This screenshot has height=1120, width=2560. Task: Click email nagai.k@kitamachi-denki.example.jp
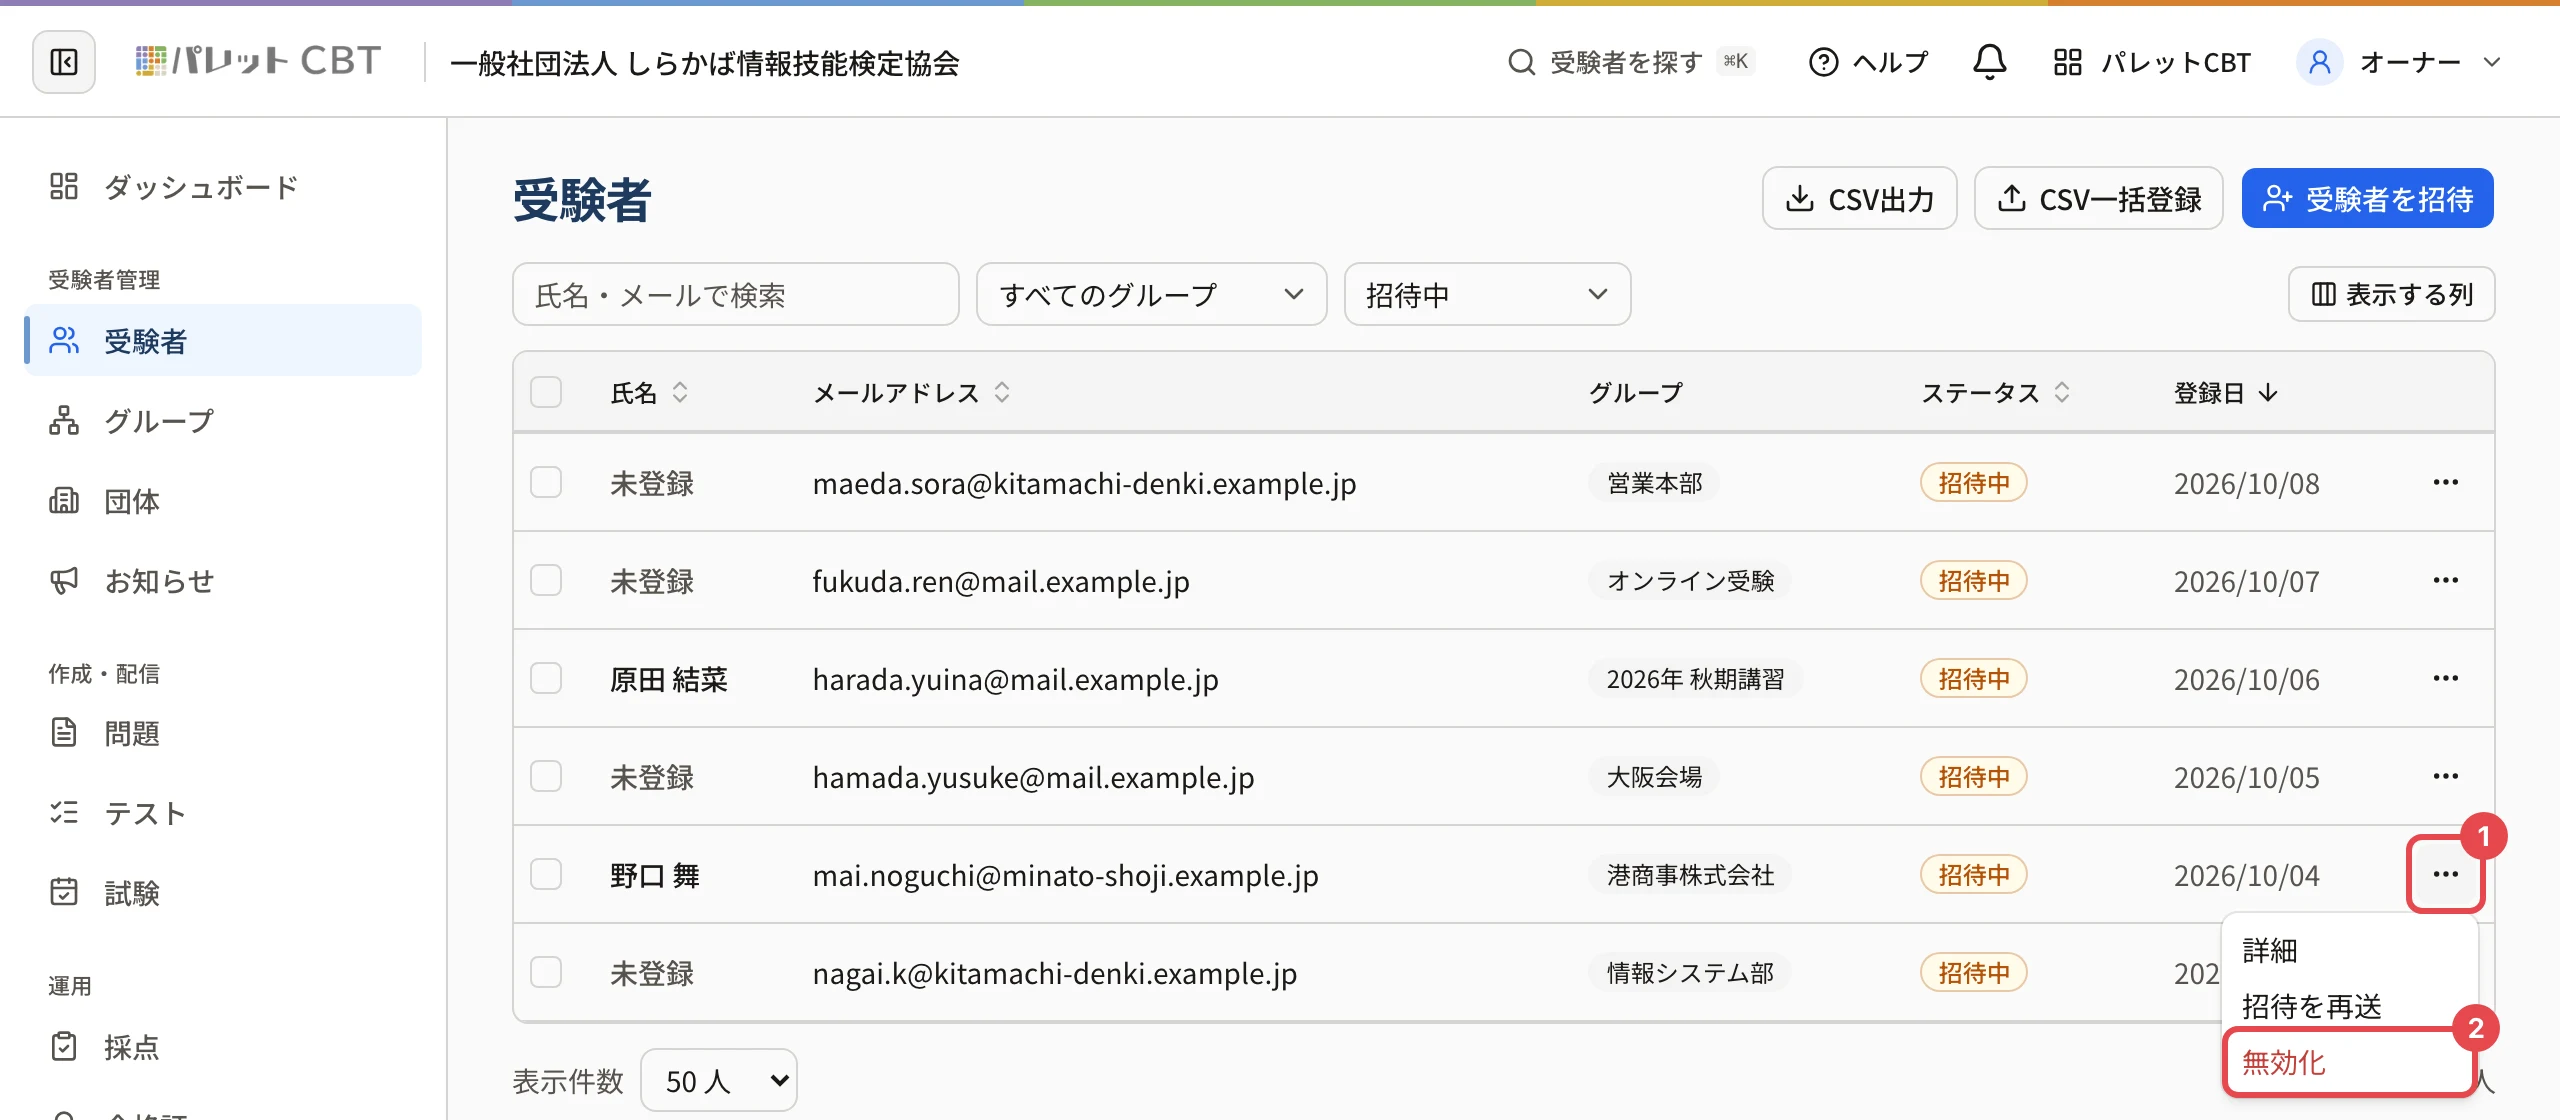pyautogui.click(x=1054, y=973)
